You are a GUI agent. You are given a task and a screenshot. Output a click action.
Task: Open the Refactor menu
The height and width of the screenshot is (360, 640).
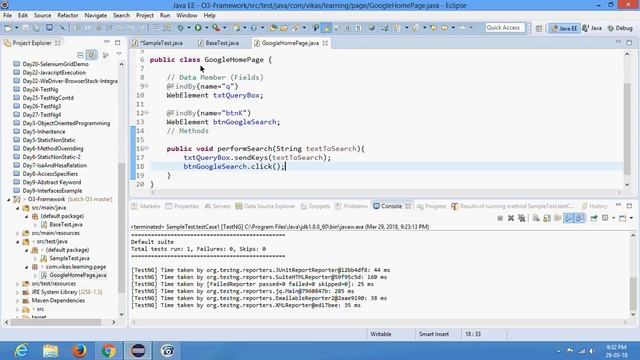tap(68, 16)
